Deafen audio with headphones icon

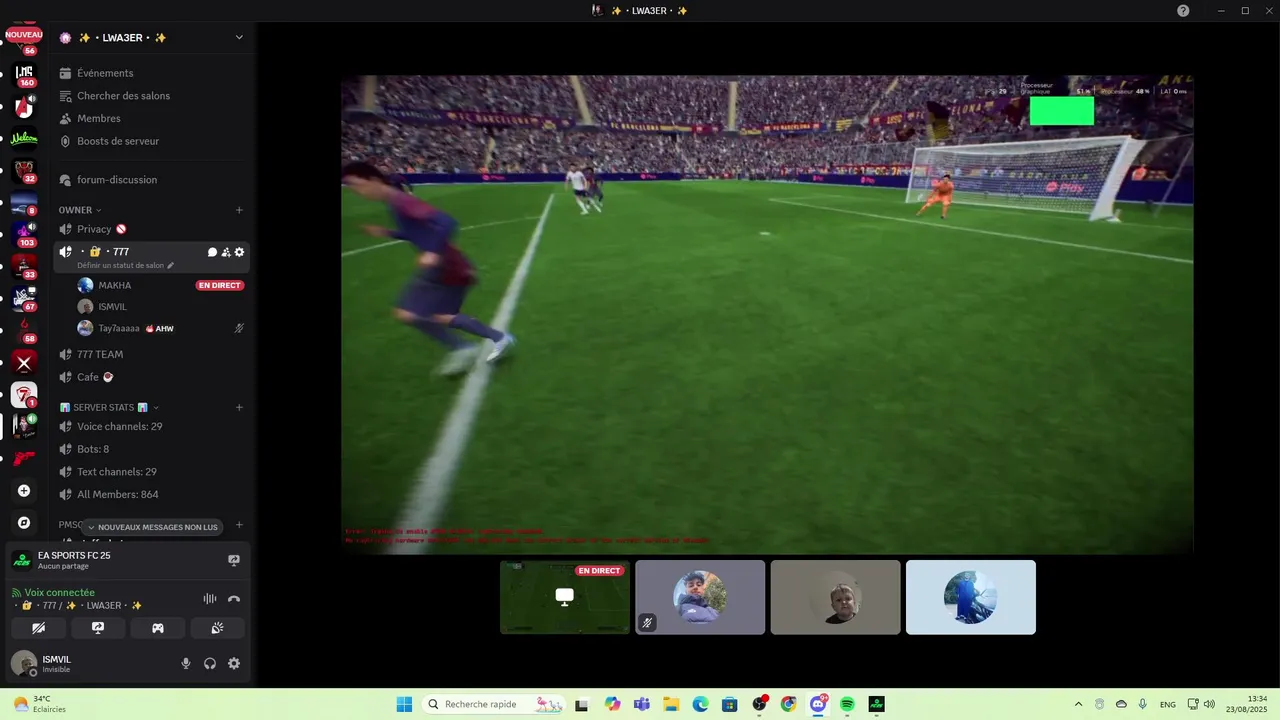[210, 663]
